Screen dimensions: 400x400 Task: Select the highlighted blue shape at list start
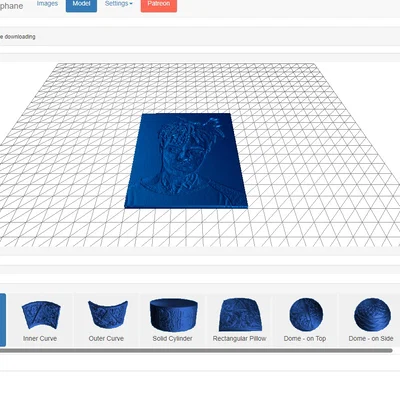pos(3,320)
